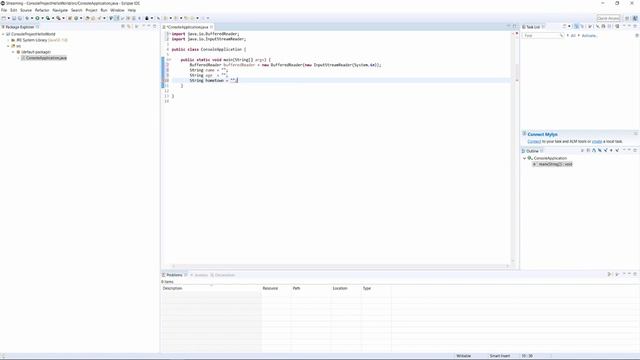Close the ConsoleApplication.java editor tab

211,27
